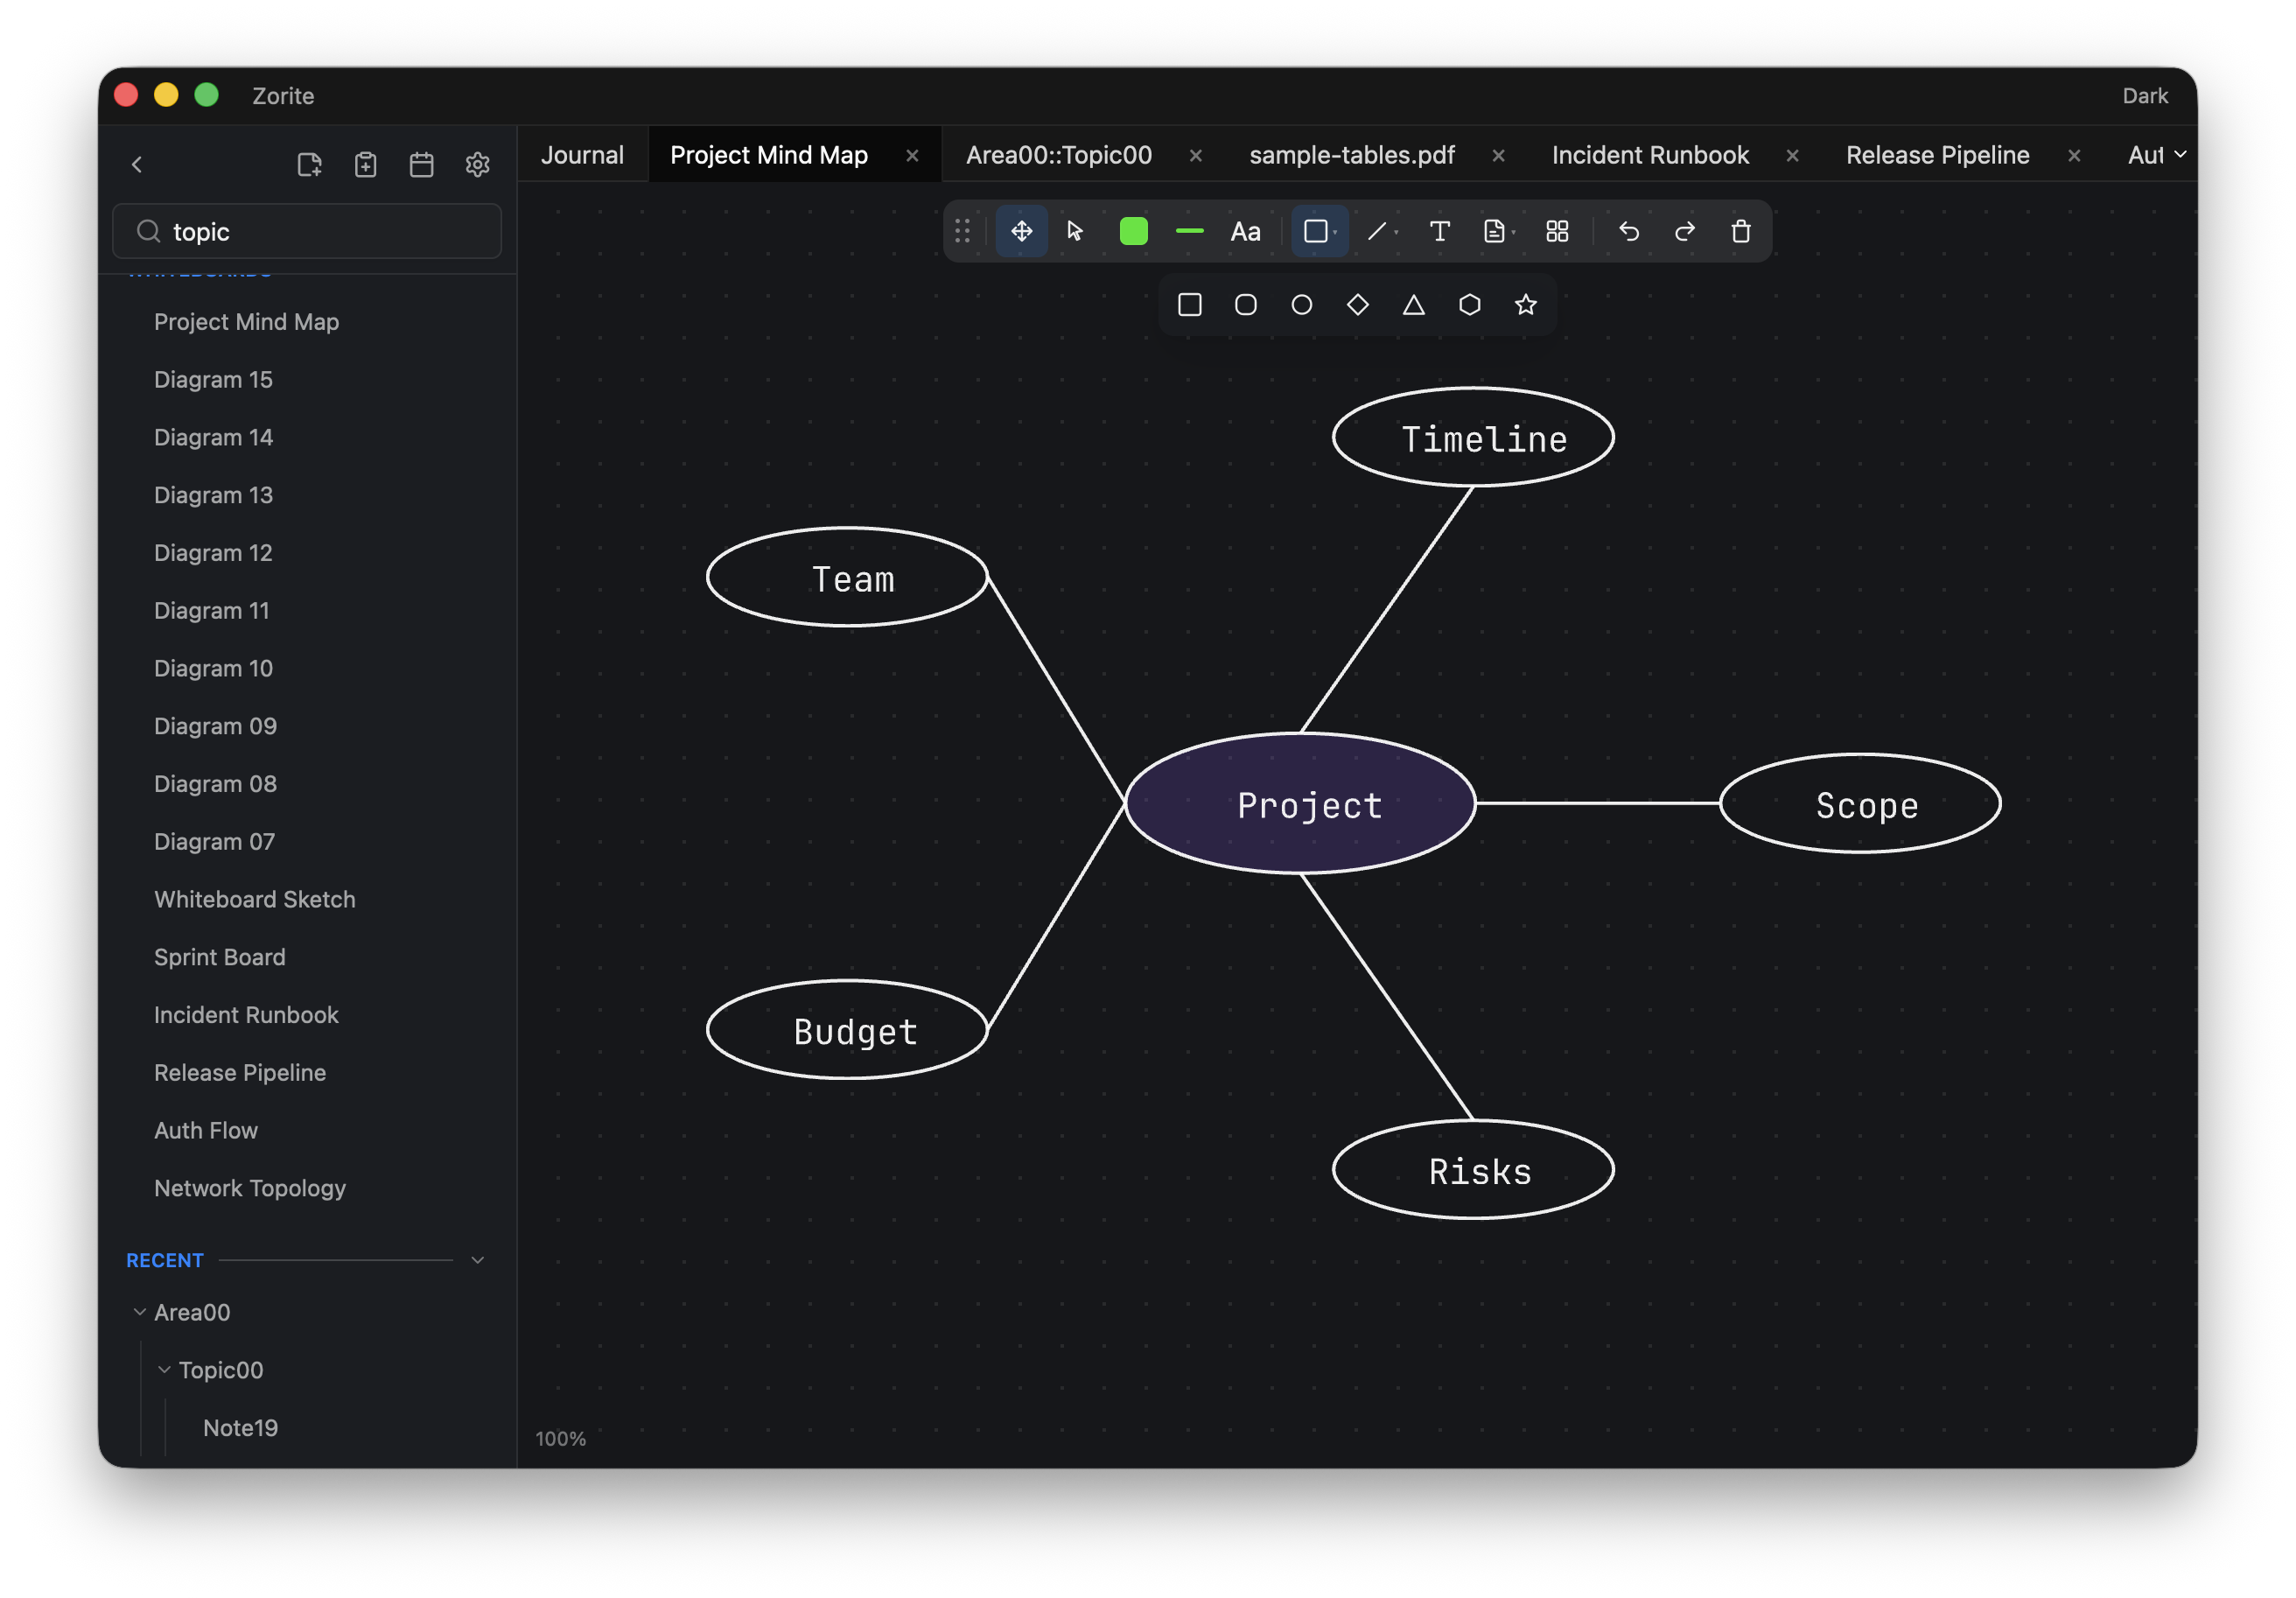Viewport: 2296px width, 1598px height.
Task: Click the clipboard add icon
Action: [x=366, y=164]
